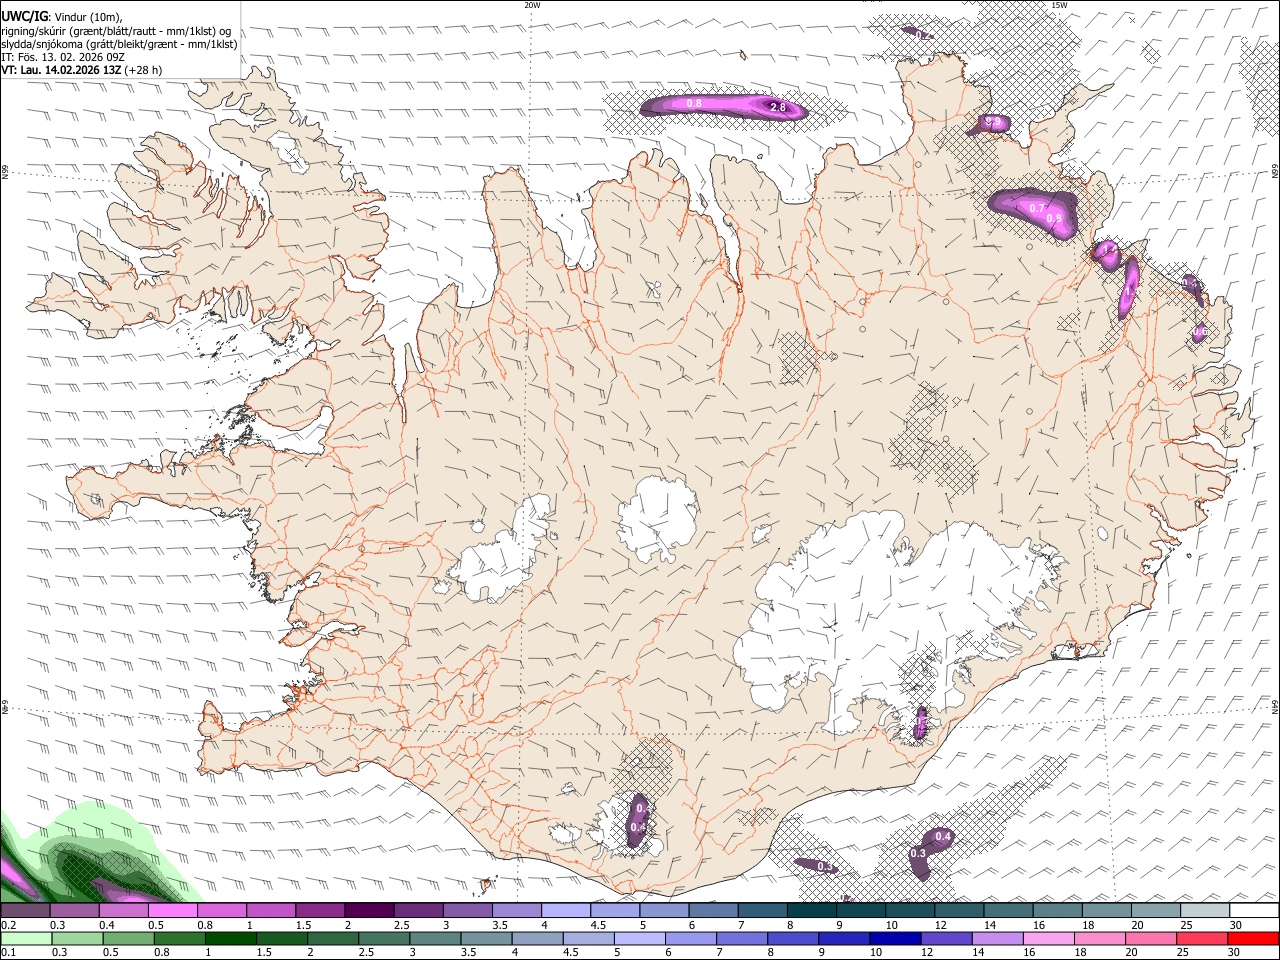The height and width of the screenshot is (960, 1280).
Task: Click the '4.5' label under the snow legend
Action: (597, 925)
